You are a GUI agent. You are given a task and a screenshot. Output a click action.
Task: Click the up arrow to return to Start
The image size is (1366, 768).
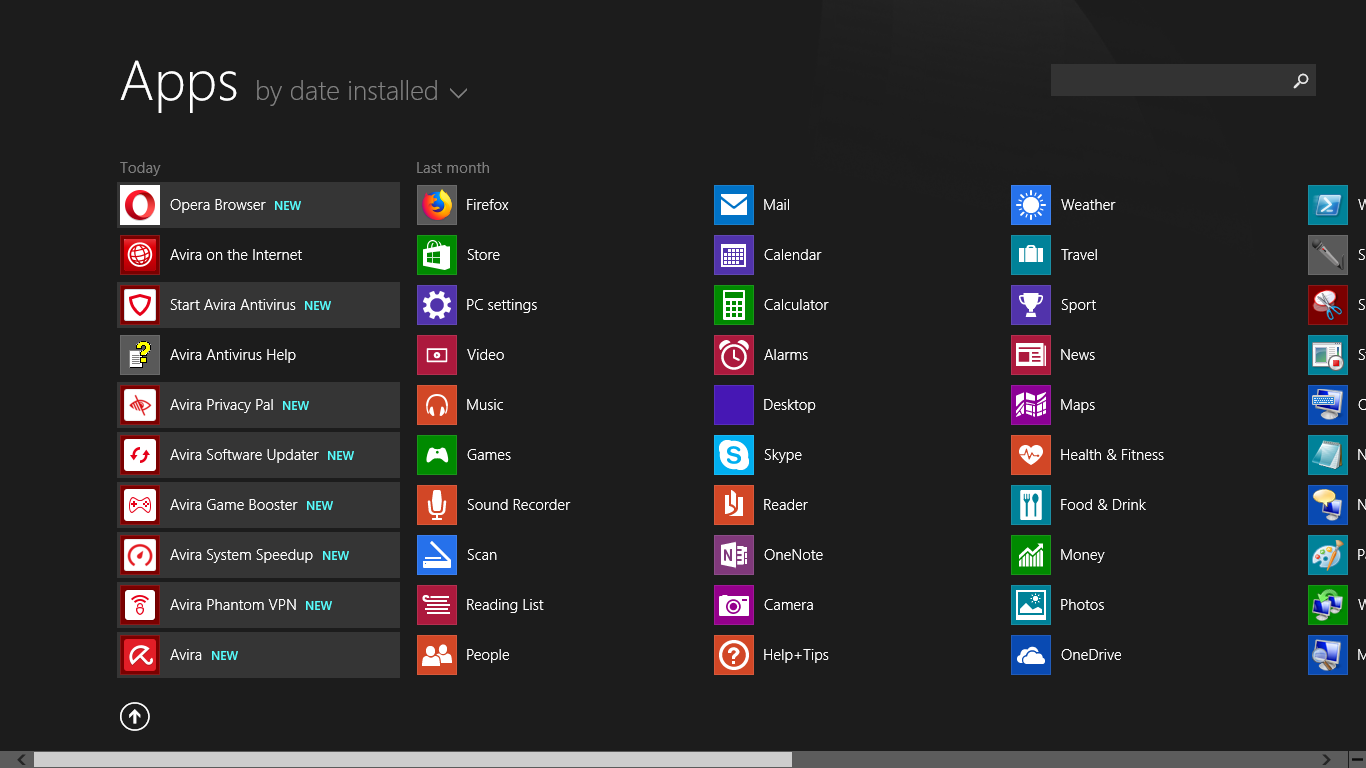click(135, 716)
